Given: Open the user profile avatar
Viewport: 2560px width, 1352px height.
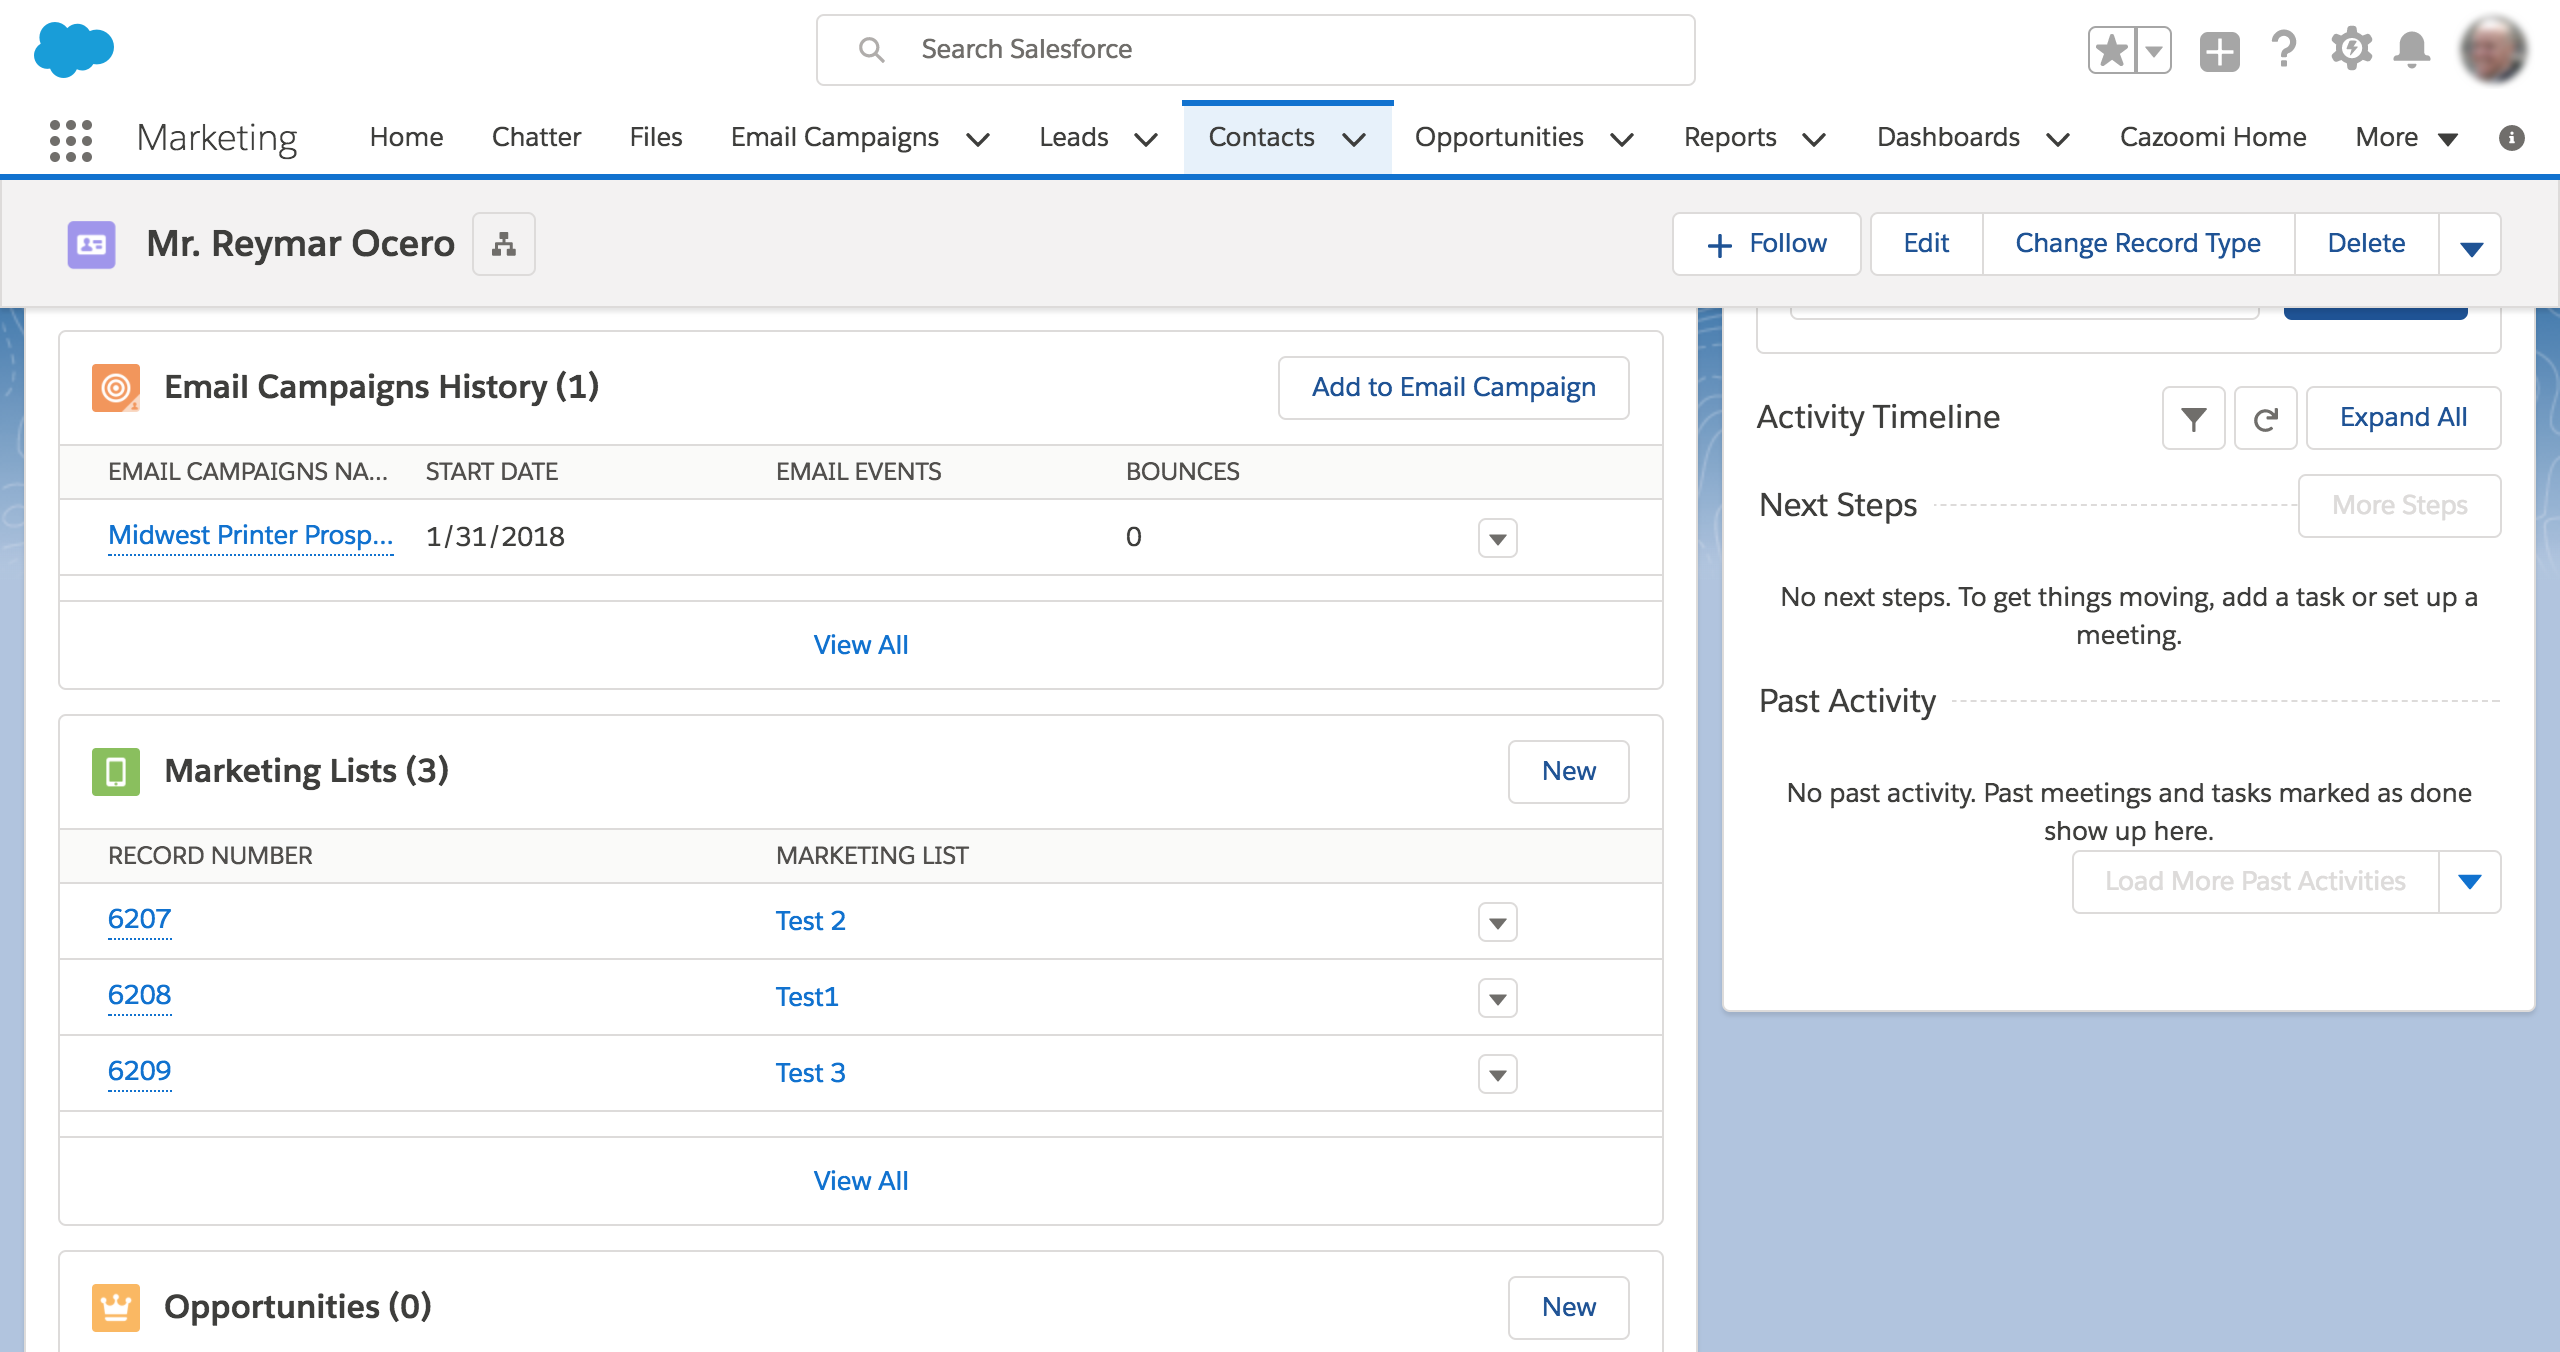Looking at the screenshot, I should (x=2494, y=49).
